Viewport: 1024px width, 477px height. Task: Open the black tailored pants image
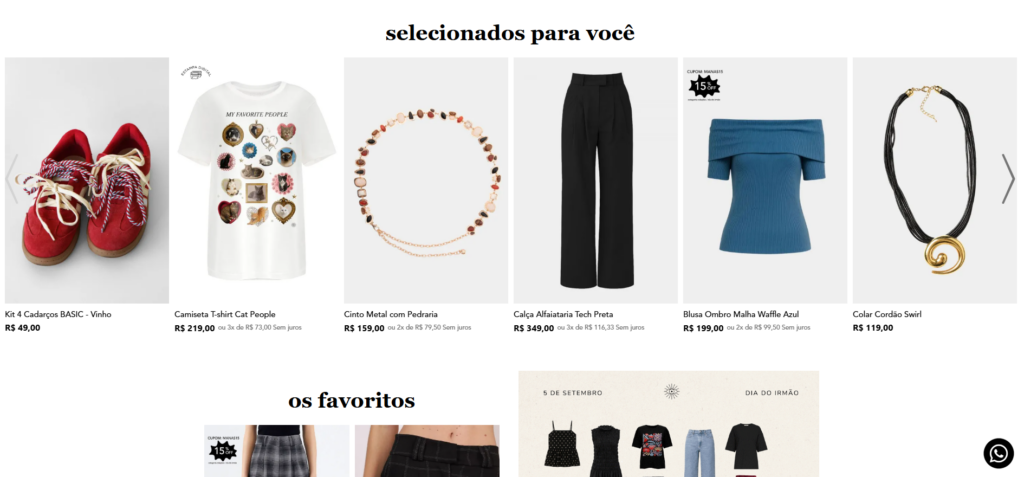596,180
